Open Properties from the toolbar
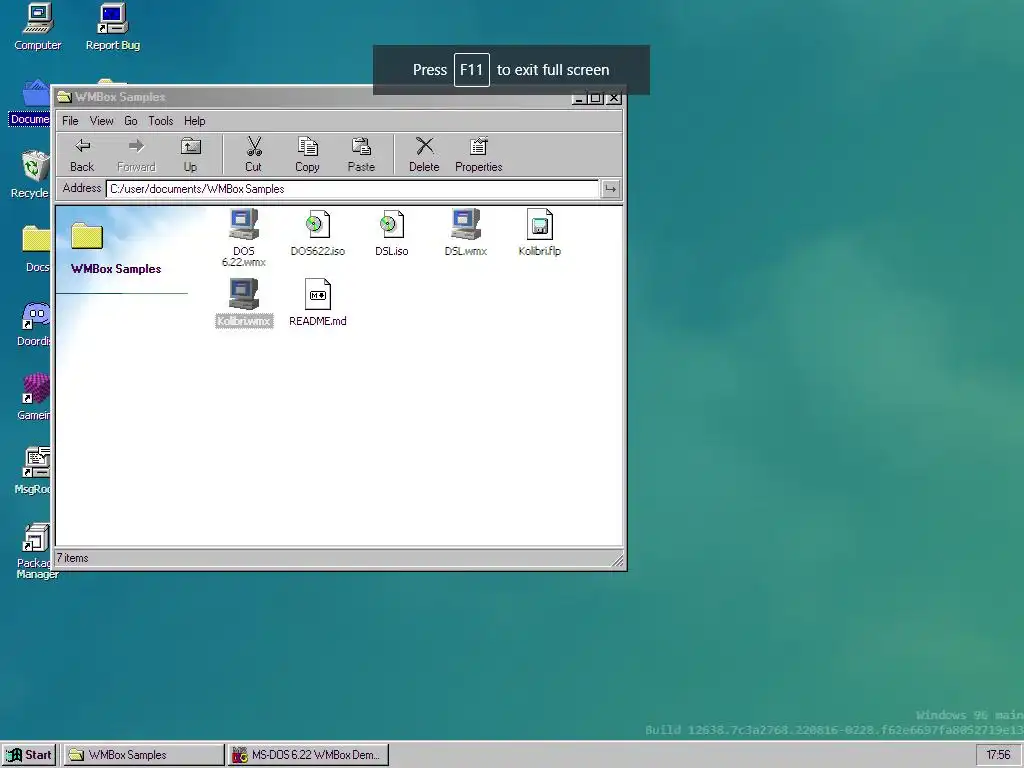The height and width of the screenshot is (768, 1024). tap(479, 155)
